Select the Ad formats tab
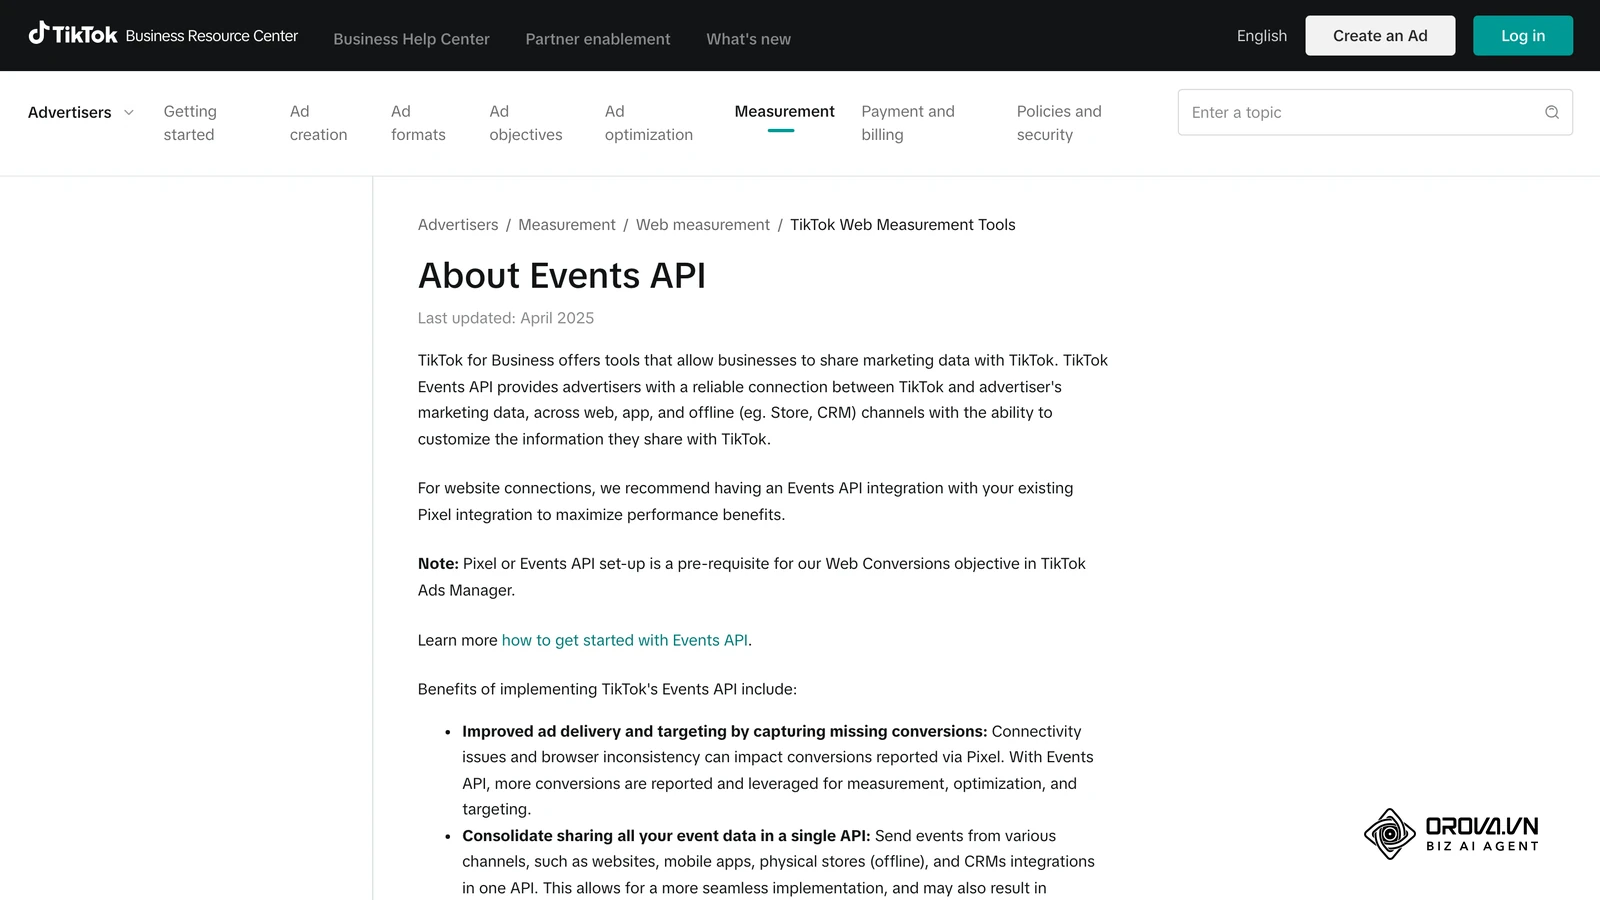This screenshot has width=1600, height=900. tap(418, 123)
